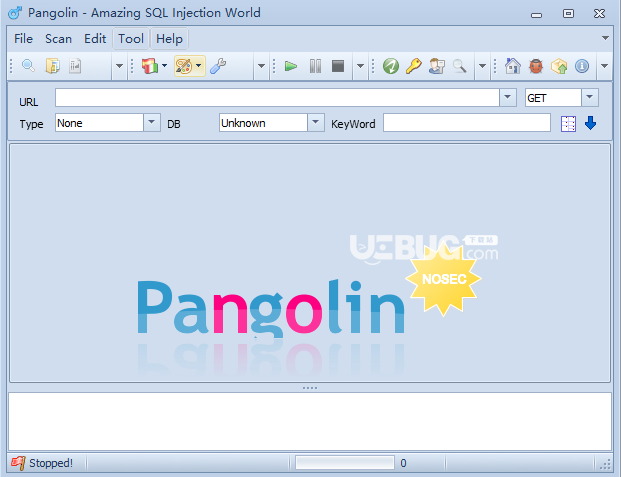Open the palette icon dropdown arrow
Viewport: 621px width, 477px height.
pos(199,66)
